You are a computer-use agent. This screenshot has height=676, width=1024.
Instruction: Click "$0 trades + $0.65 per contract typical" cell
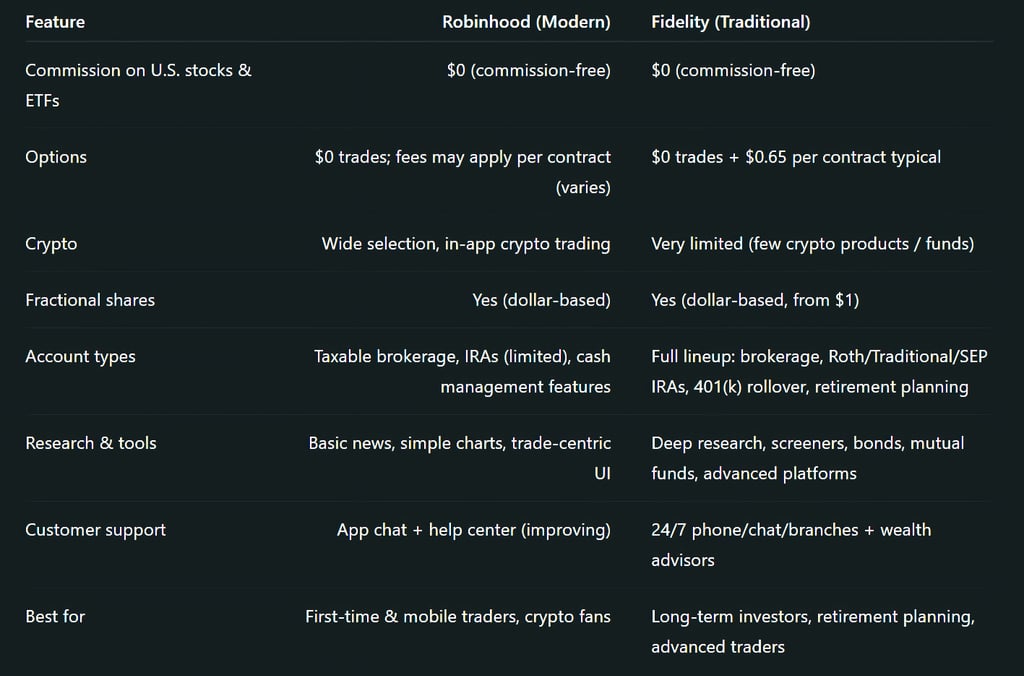(x=796, y=157)
